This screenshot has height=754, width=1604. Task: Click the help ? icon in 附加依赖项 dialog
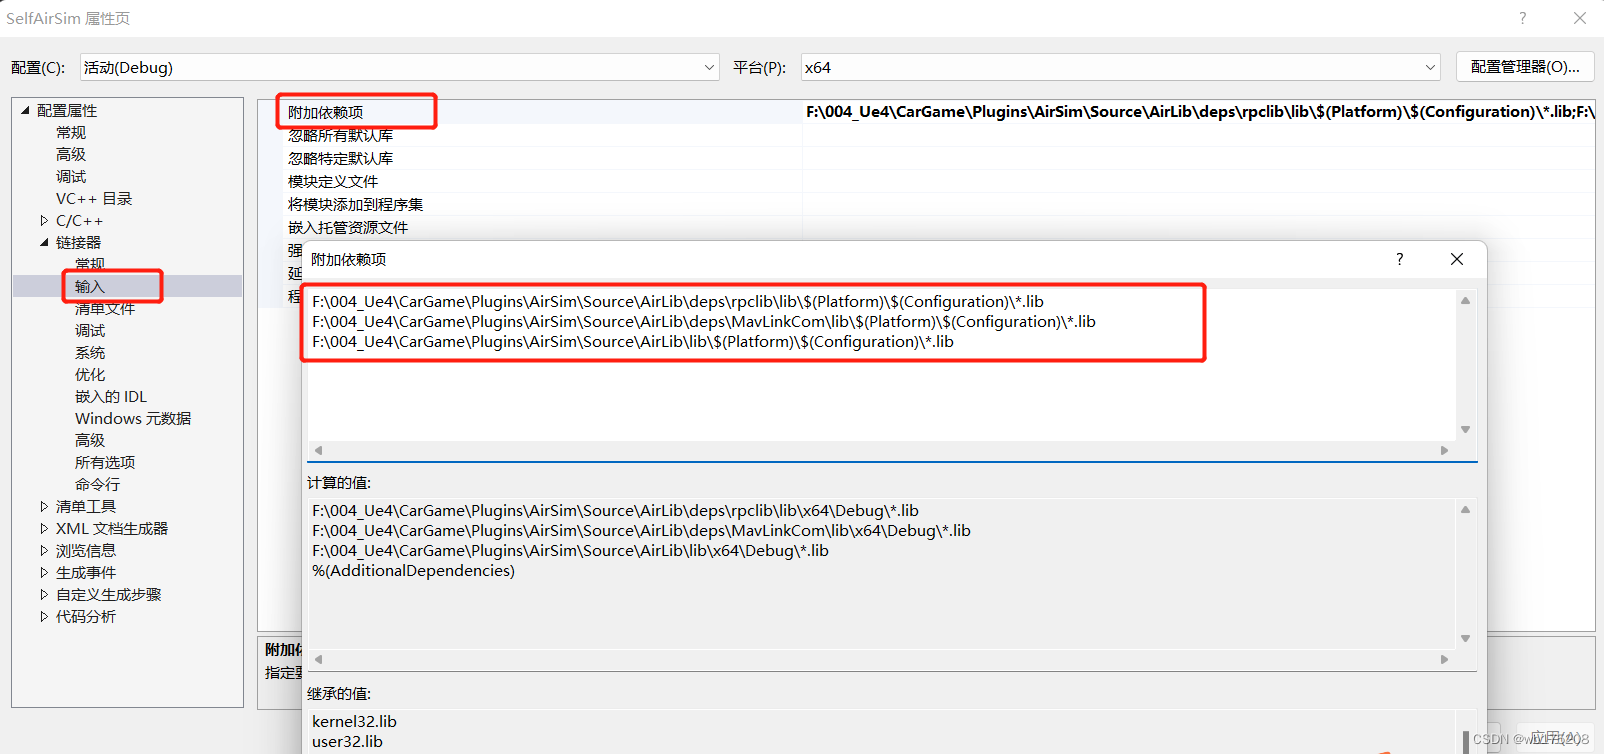[1399, 259]
